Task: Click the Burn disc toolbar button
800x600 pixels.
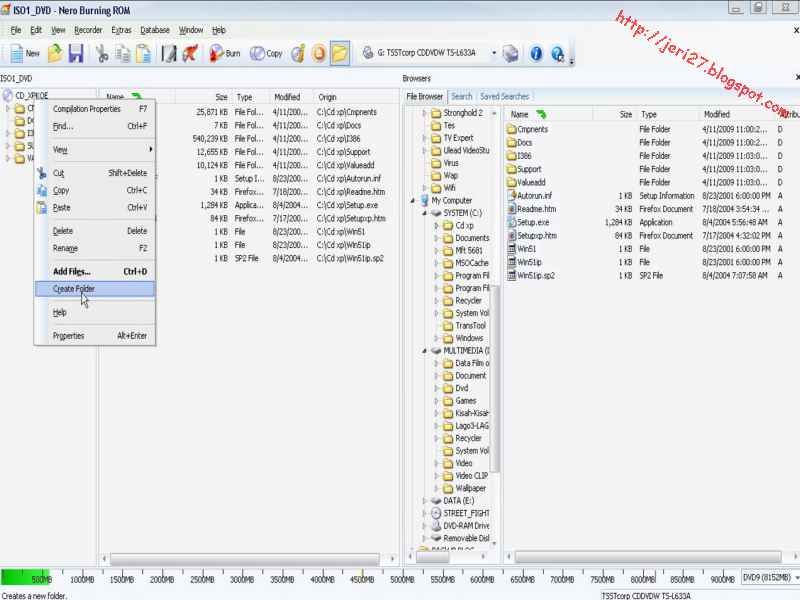Action: pos(224,53)
